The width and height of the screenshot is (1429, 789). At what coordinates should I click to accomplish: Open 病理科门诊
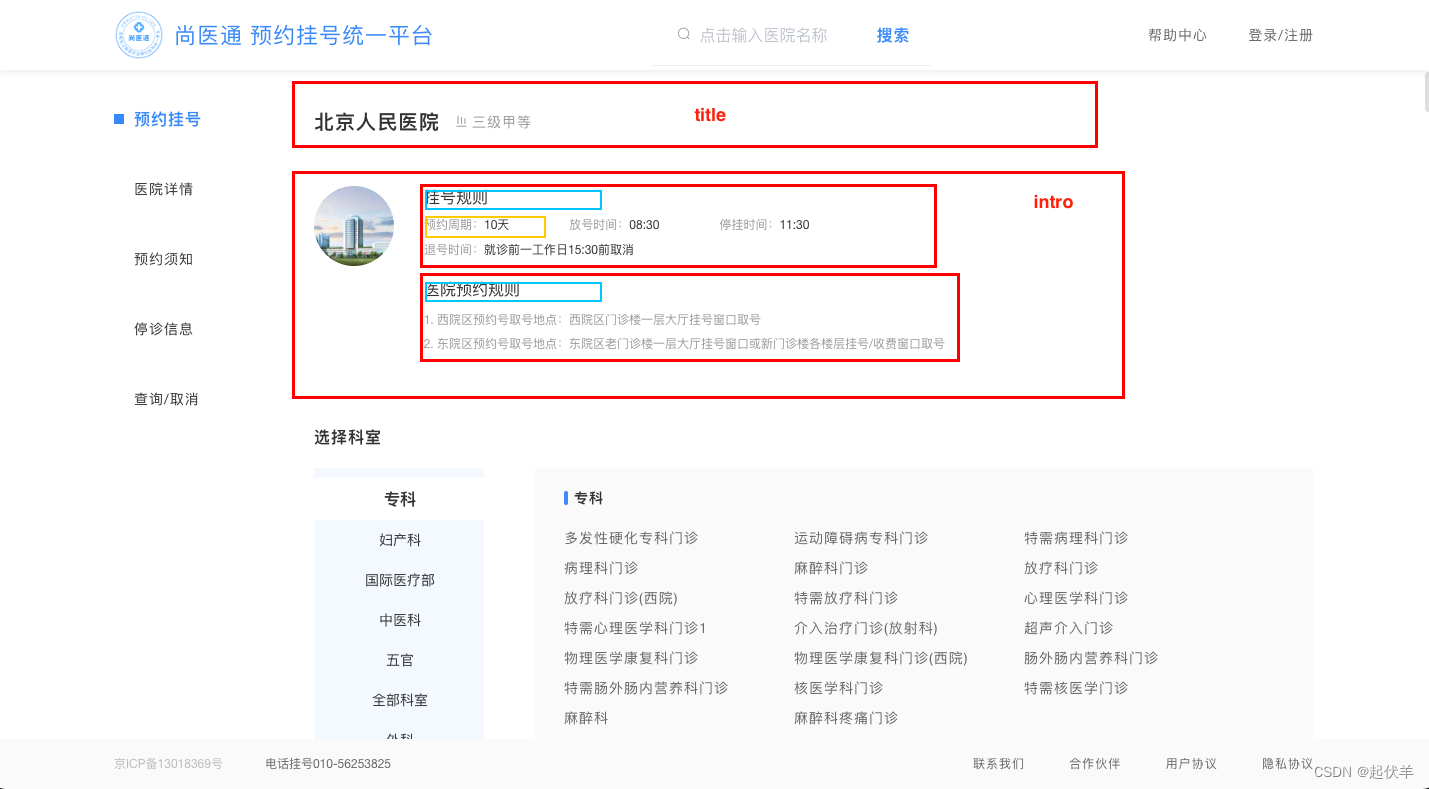601,568
